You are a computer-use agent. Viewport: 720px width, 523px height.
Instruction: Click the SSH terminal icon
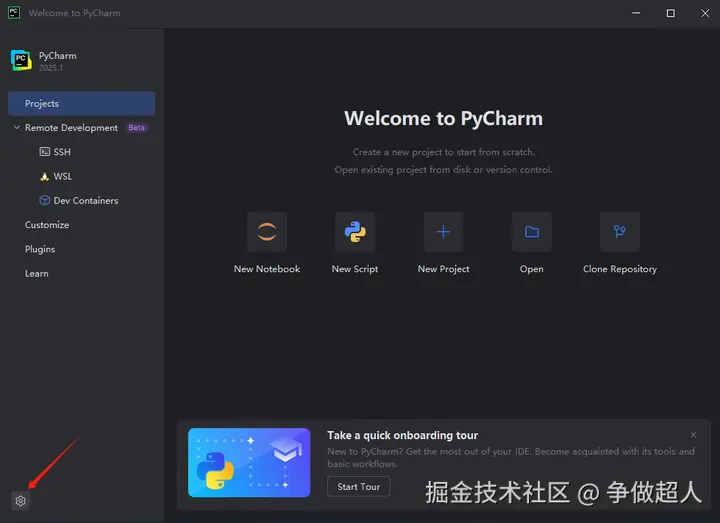[45, 152]
